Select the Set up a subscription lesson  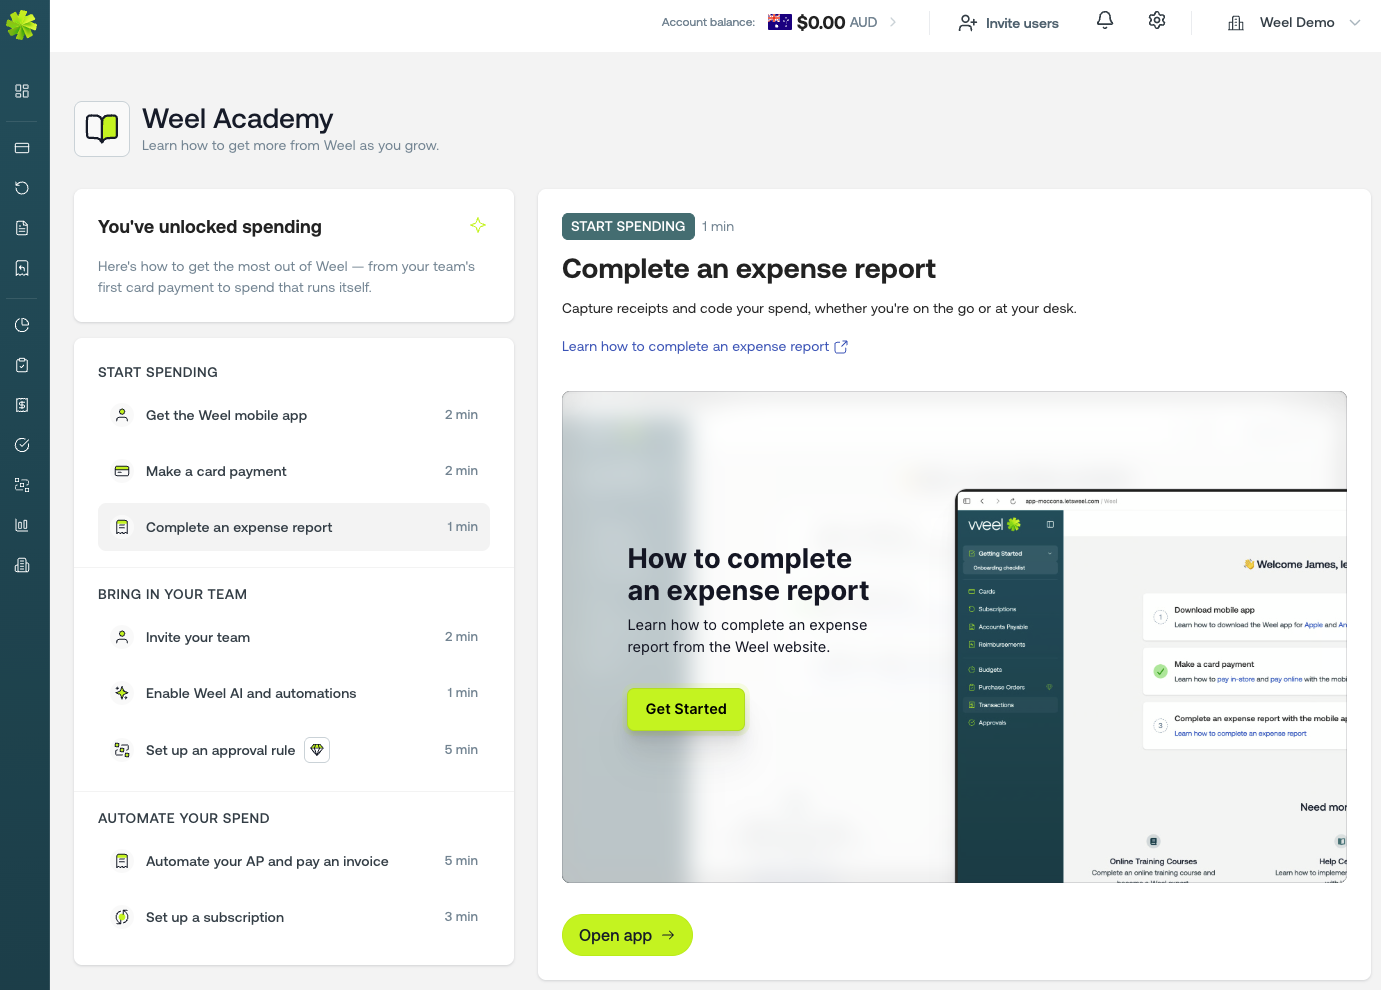pos(294,917)
